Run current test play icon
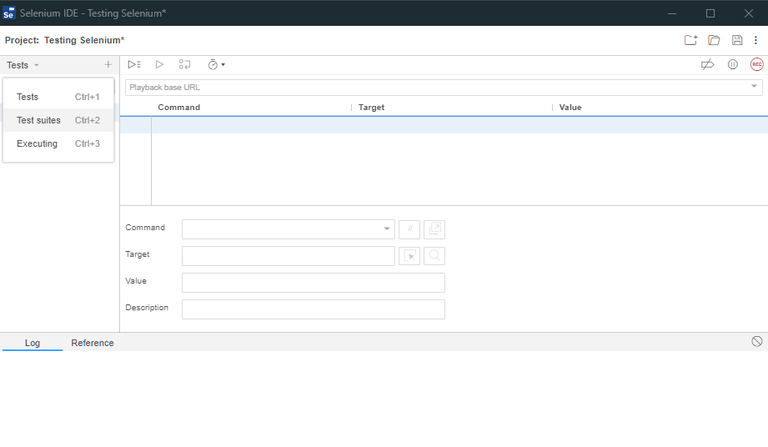Viewport: 768px width, 447px height. point(159,65)
